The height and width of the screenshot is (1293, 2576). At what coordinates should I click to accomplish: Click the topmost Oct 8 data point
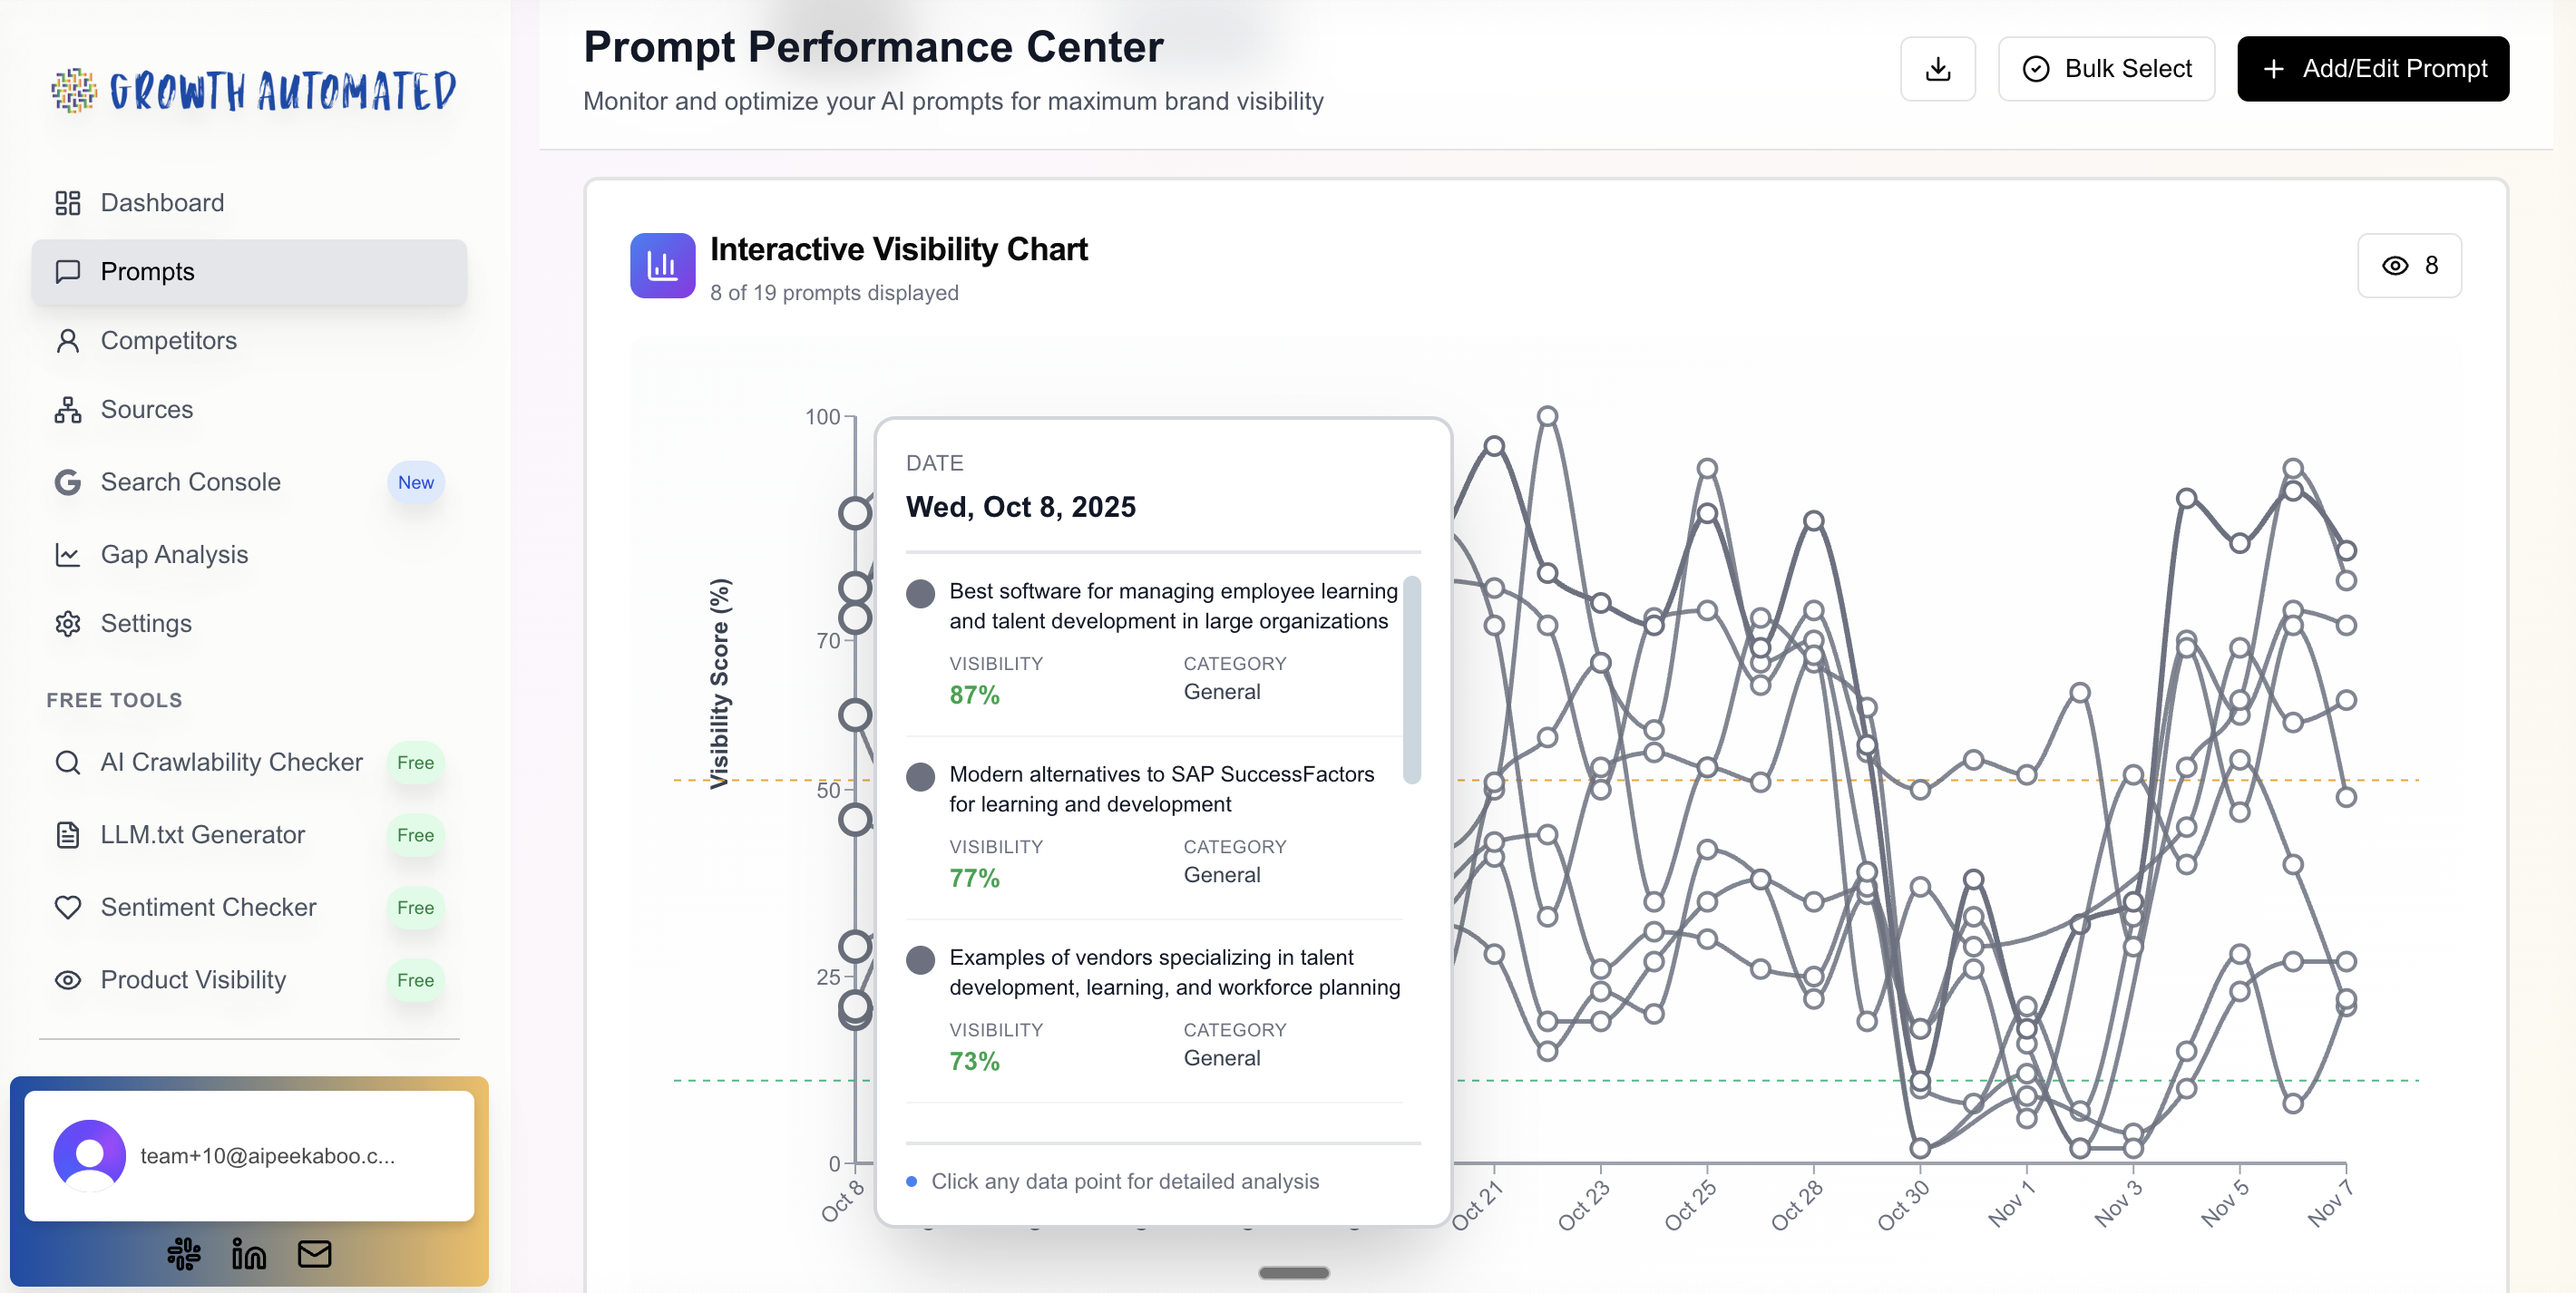(855, 514)
